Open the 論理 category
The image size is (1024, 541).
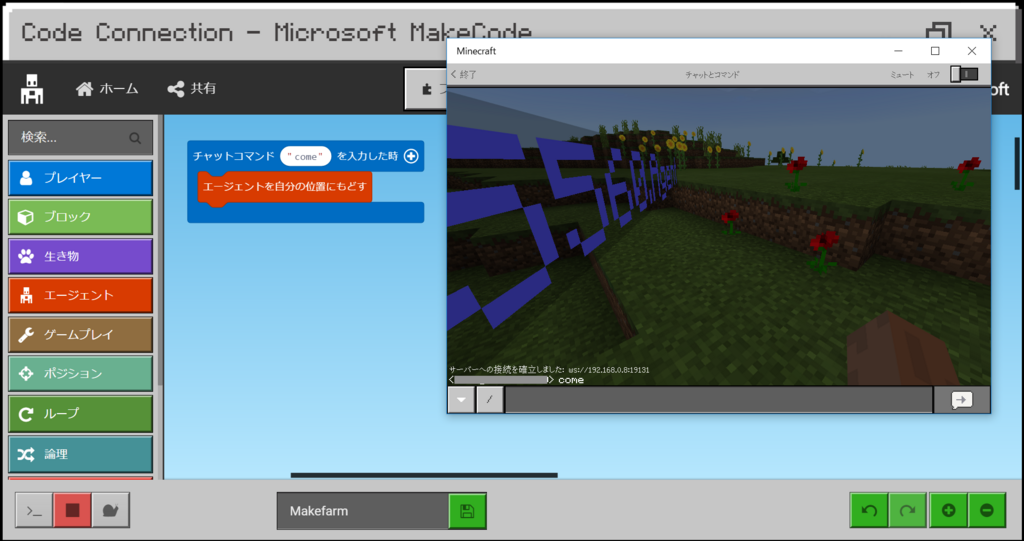[80, 454]
